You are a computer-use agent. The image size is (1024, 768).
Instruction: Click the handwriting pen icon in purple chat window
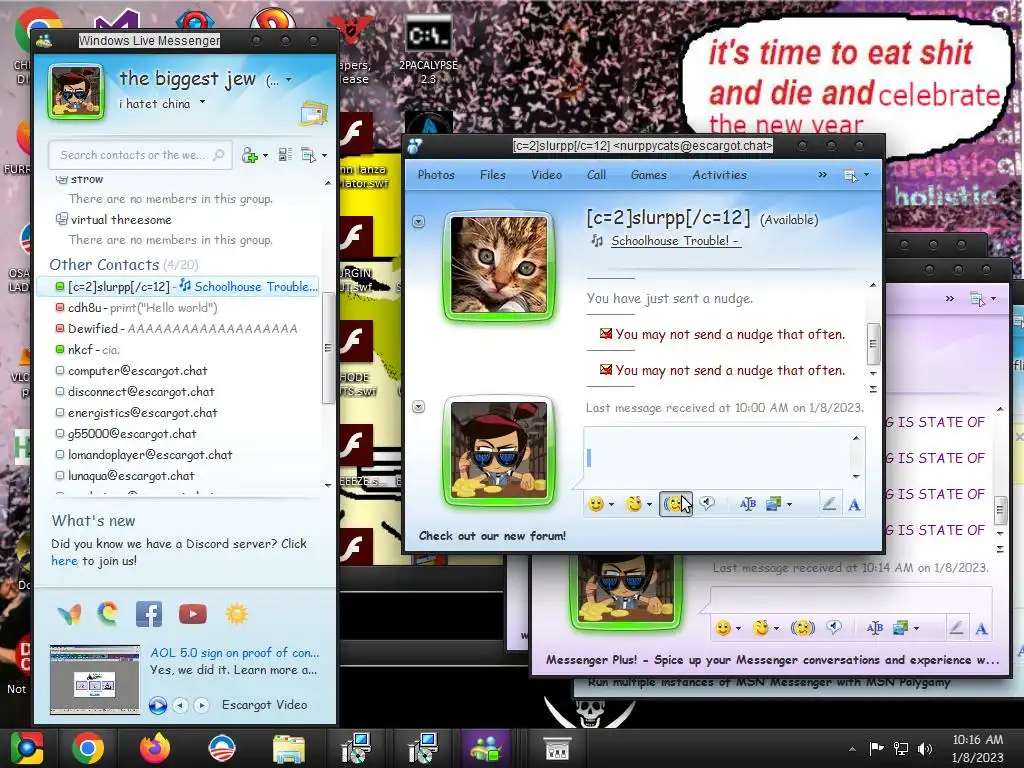click(x=955, y=628)
